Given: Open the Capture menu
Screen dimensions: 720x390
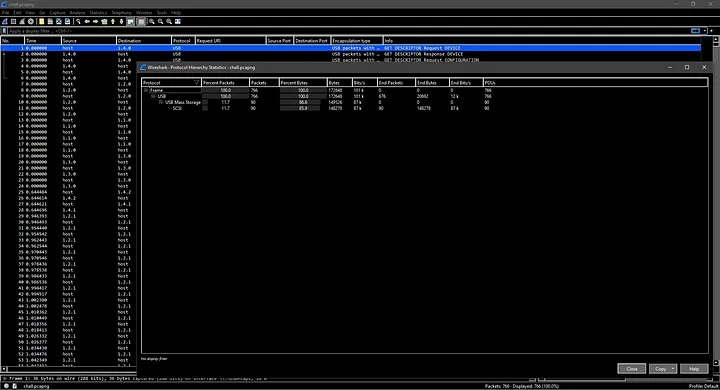Looking at the screenshot, I should pos(57,13).
